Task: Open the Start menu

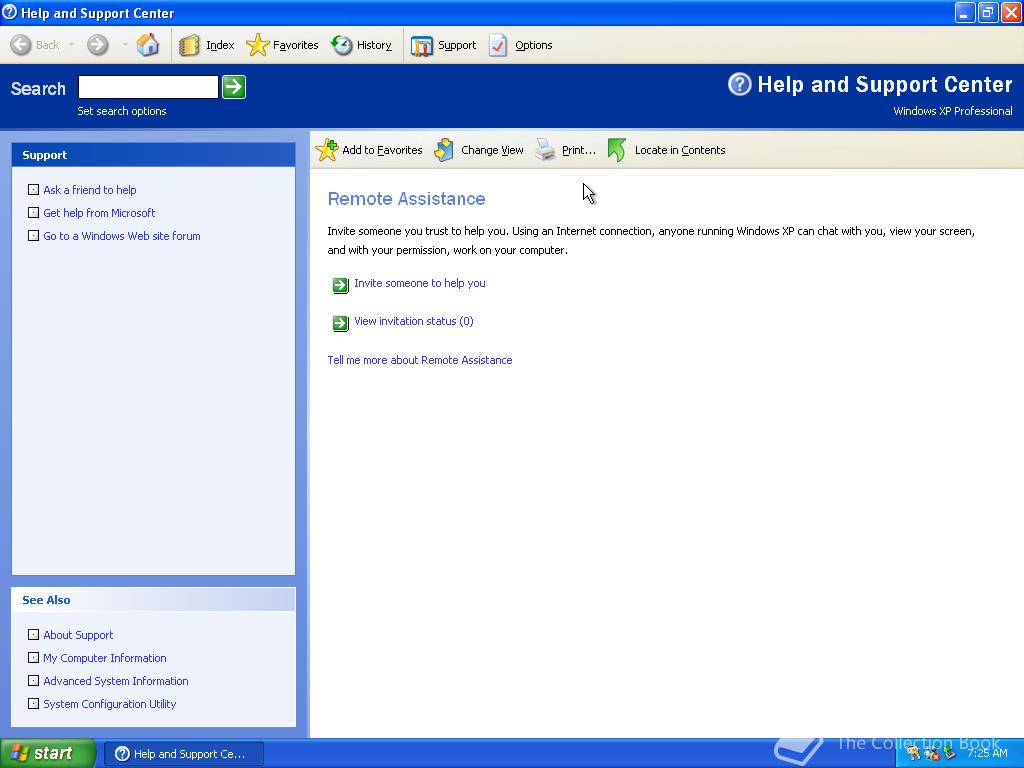Action: point(45,753)
